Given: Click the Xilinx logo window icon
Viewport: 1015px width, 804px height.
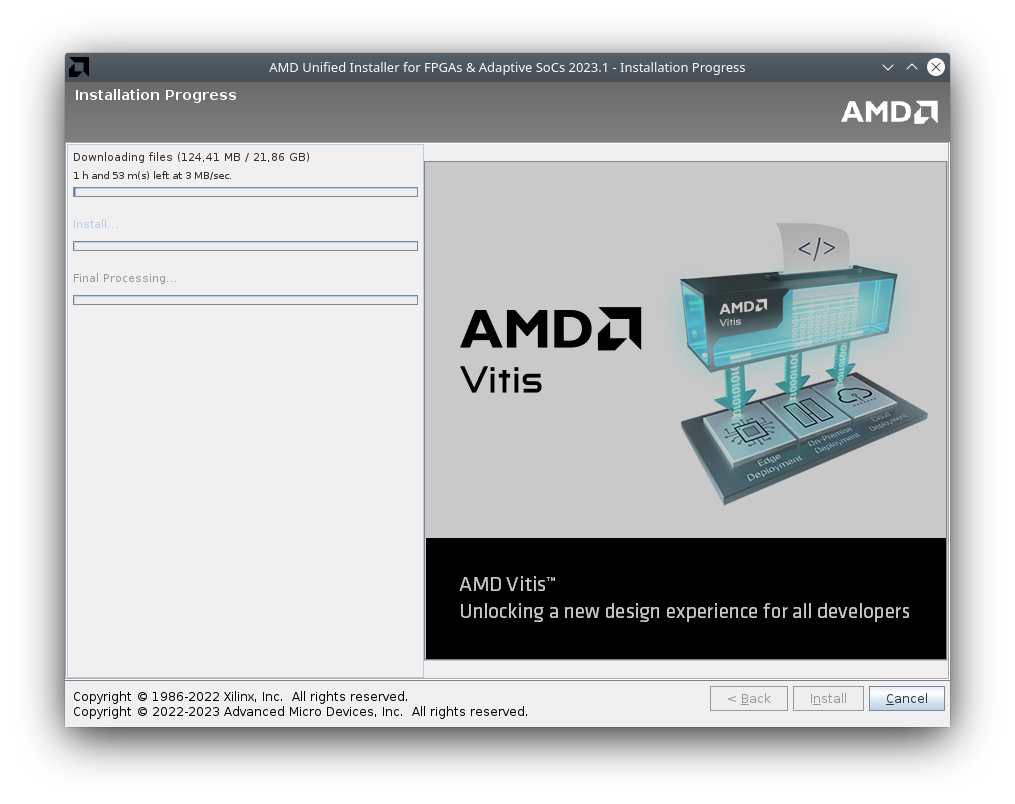Looking at the screenshot, I should coord(78,67).
